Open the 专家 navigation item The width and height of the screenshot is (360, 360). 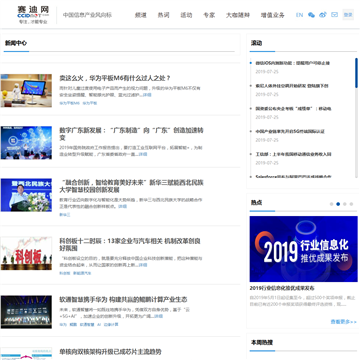209,15
